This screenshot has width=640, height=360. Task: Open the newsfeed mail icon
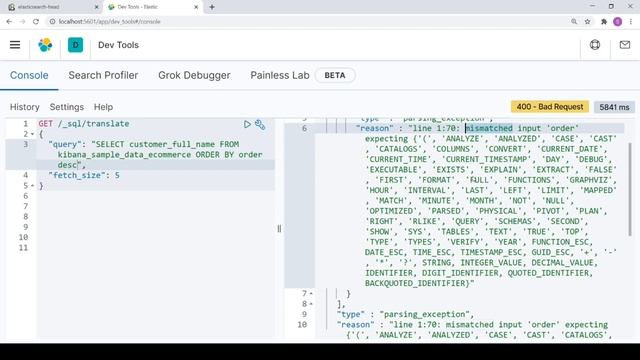click(625, 45)
